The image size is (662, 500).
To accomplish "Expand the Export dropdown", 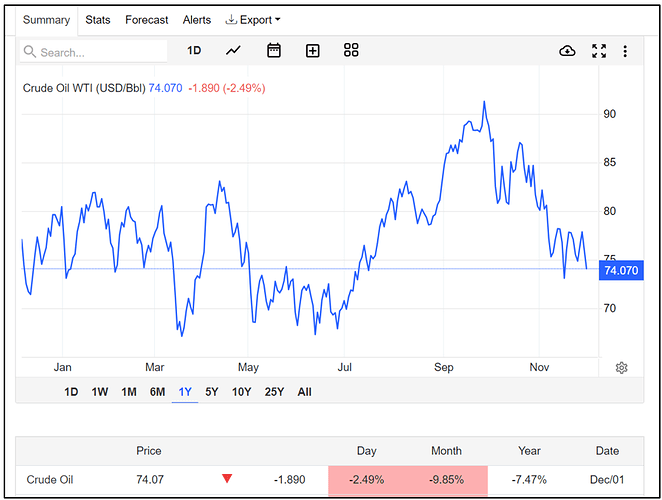I will pyautogui.click(x=253, y=20).
